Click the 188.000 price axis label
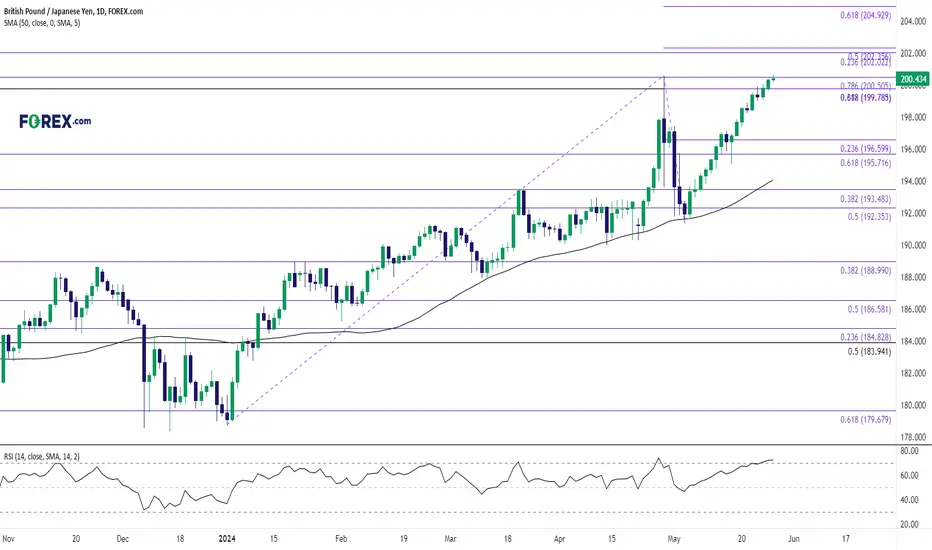The width and height of the screenshot is (932, 550). pyautogui.click(x=913, y=277)
